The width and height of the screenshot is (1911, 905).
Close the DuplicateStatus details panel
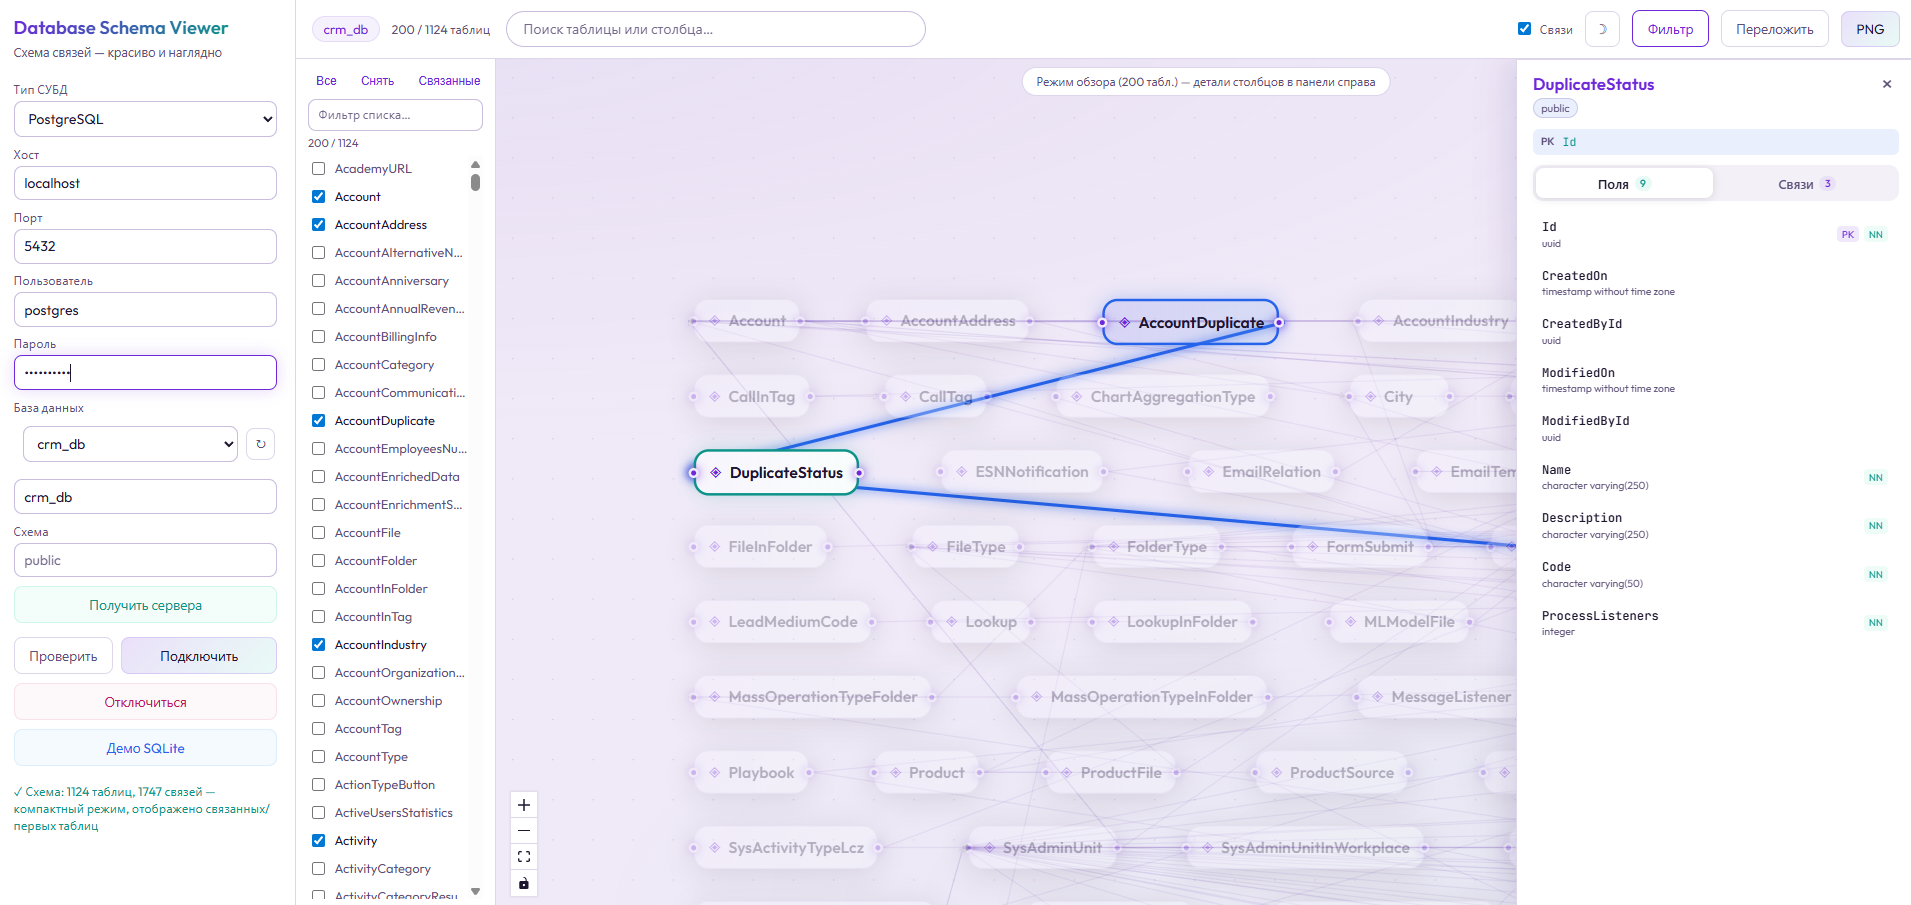click(x=1887, y=84)
